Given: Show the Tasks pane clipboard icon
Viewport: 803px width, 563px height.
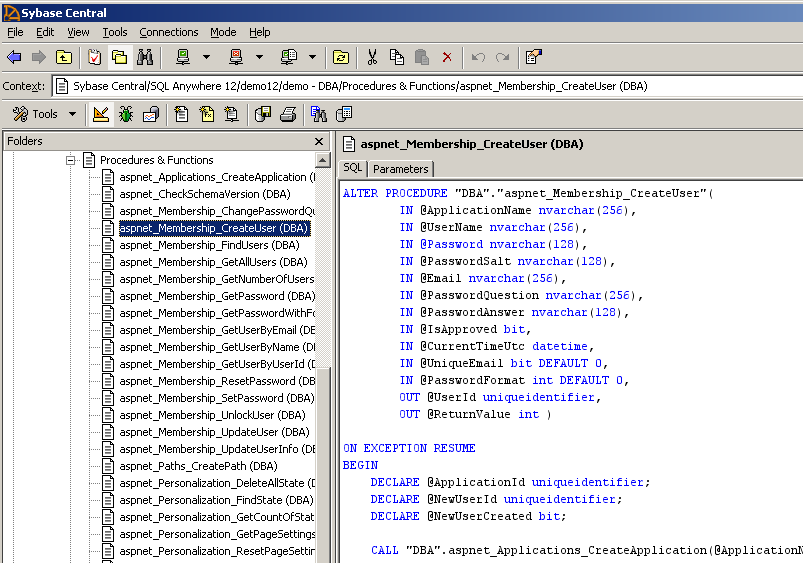Looking at the screenshot, I should click(94, 57).
